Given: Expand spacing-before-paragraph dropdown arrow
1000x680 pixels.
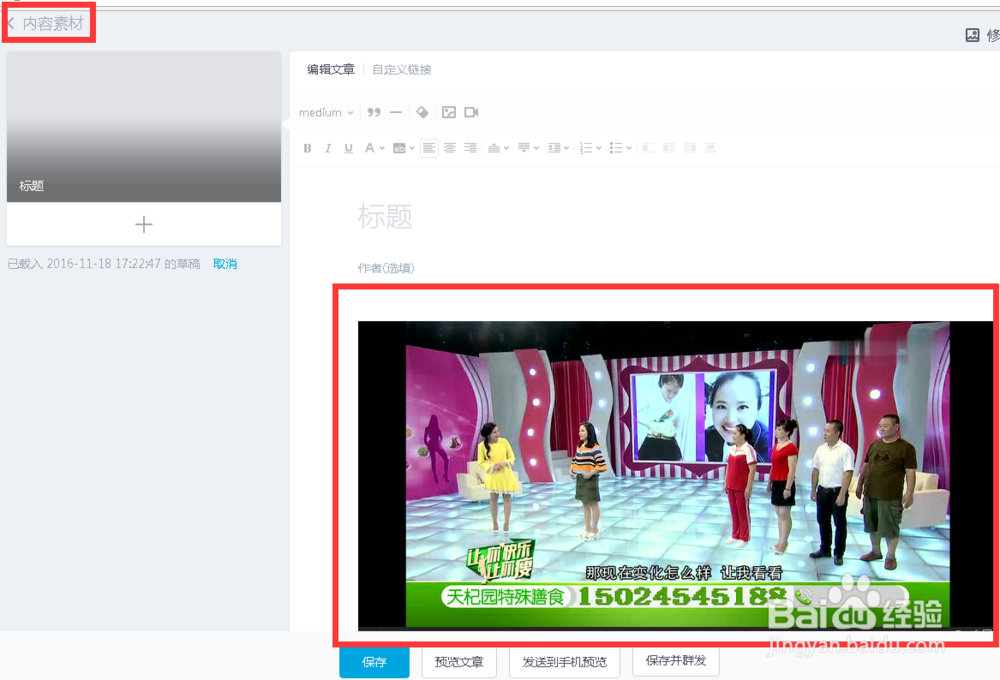Looking at the screenshot, I should (506, 148).
